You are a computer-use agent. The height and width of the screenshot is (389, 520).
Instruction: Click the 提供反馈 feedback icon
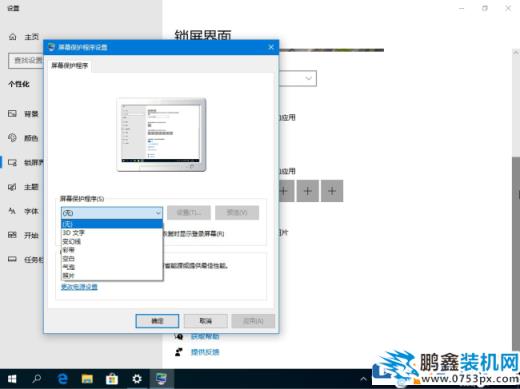point(179,352)
